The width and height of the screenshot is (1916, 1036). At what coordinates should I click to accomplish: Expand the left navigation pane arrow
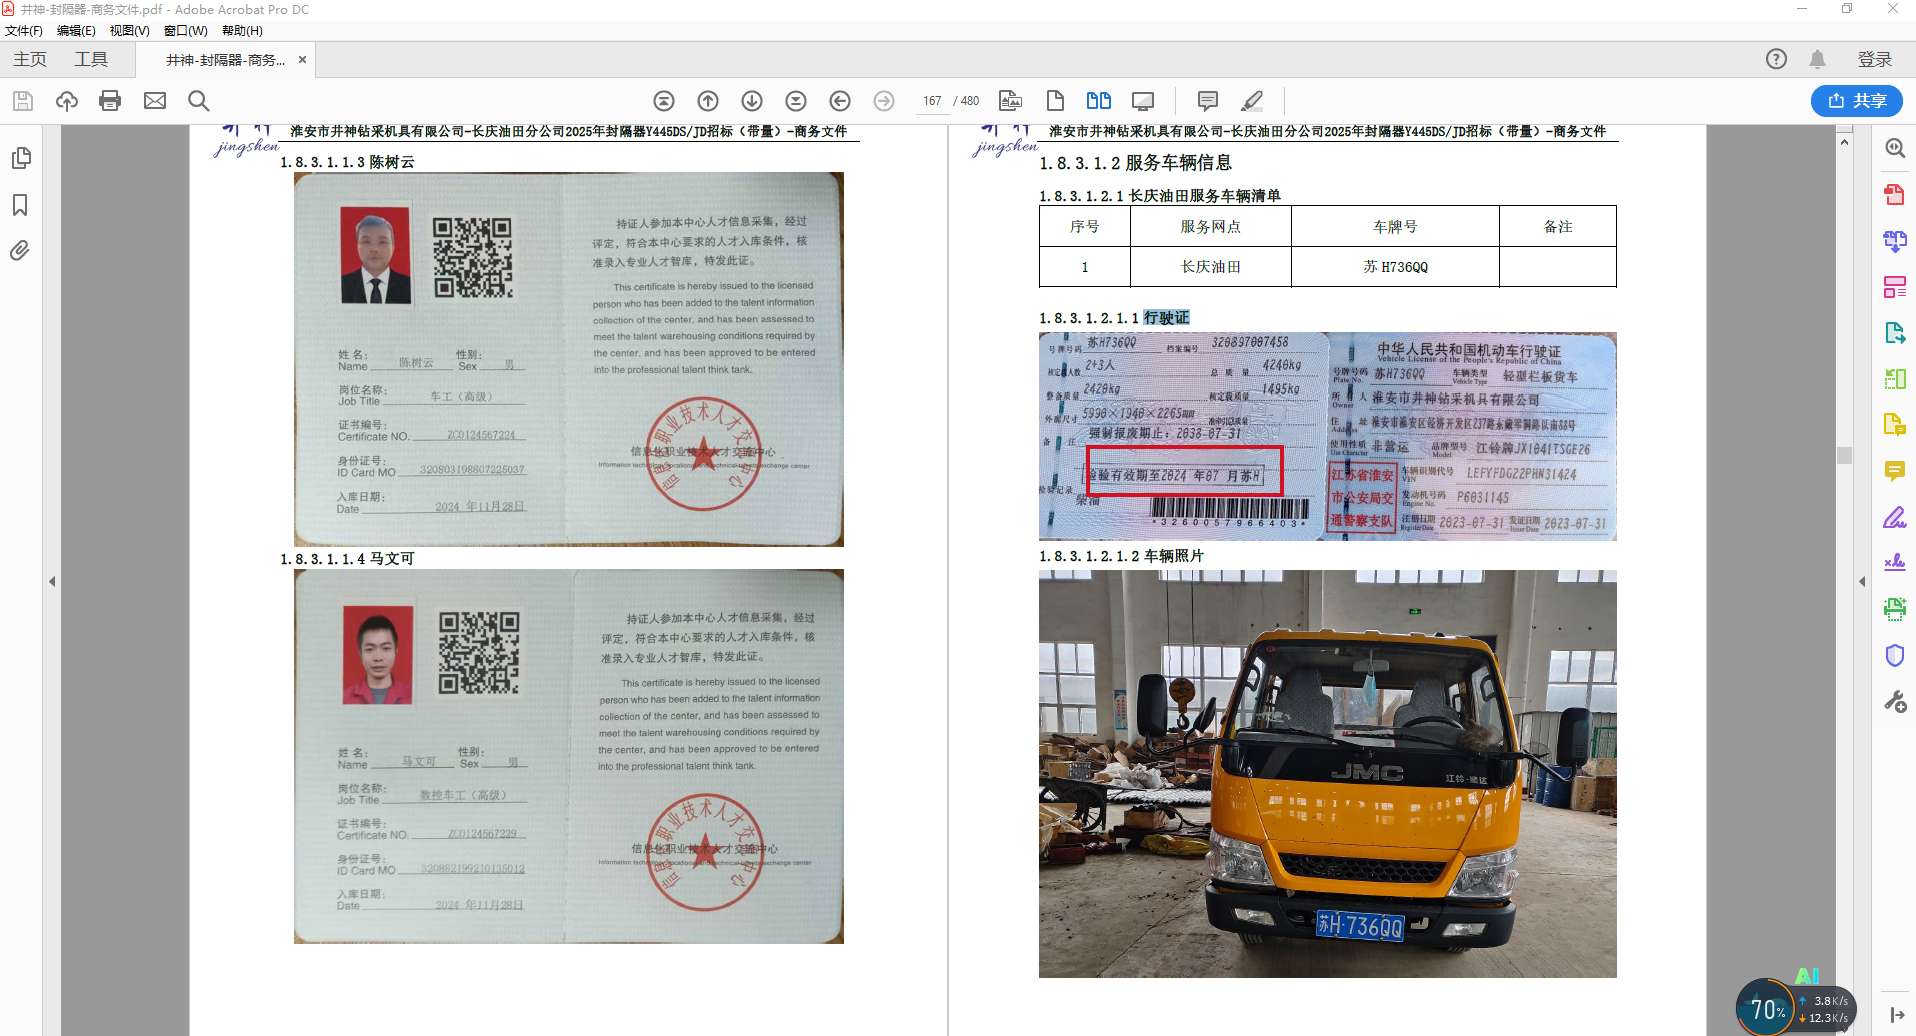click(52, 581)
